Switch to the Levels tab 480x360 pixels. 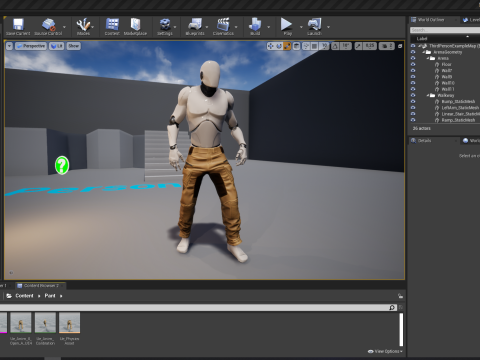[x=471, y=20]
